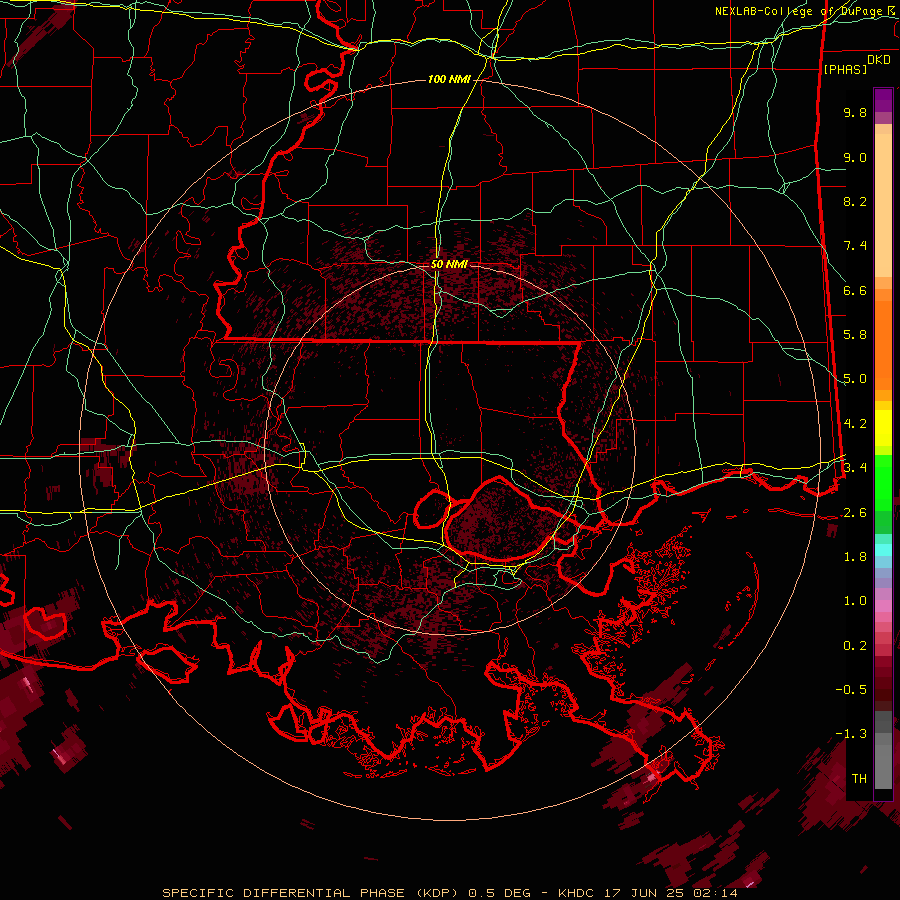Click the -1.3 legend value
Image resolution: width=900 pixels, height=900 pixels.
(x=851, y=734)
